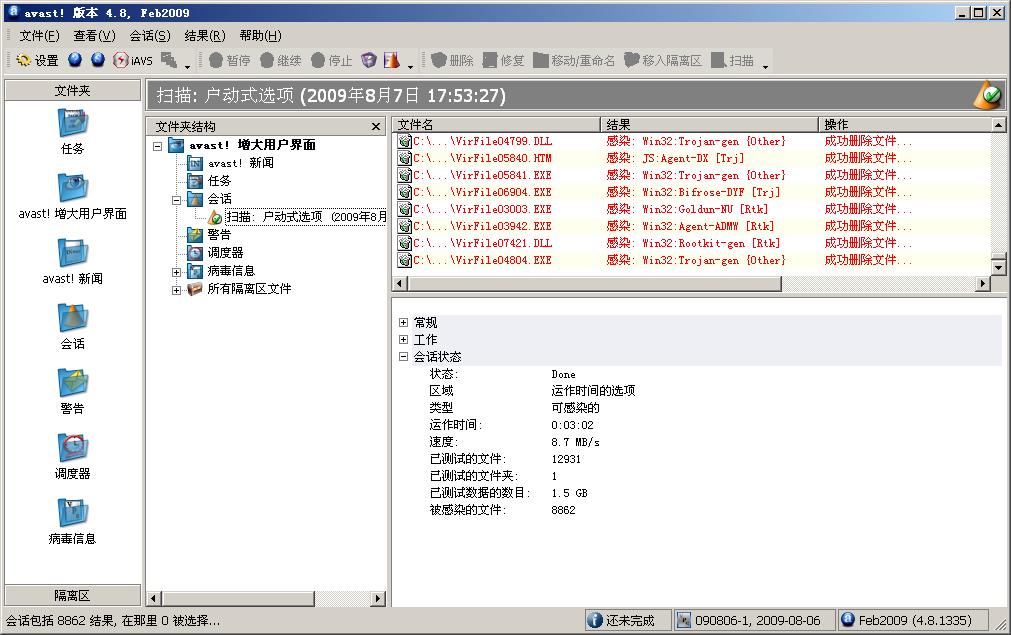Select 警告 in the folder tree
This screenshot has width=1011, height=635.
(x=219, y=235)
